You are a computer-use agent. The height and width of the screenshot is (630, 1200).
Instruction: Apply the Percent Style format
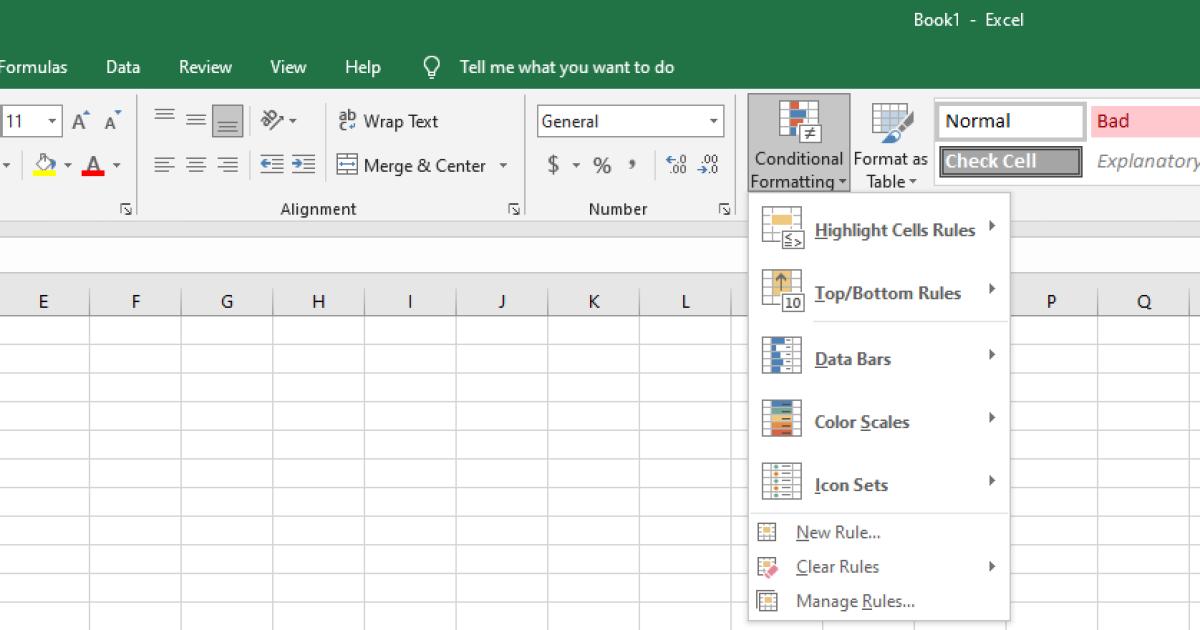603,166
